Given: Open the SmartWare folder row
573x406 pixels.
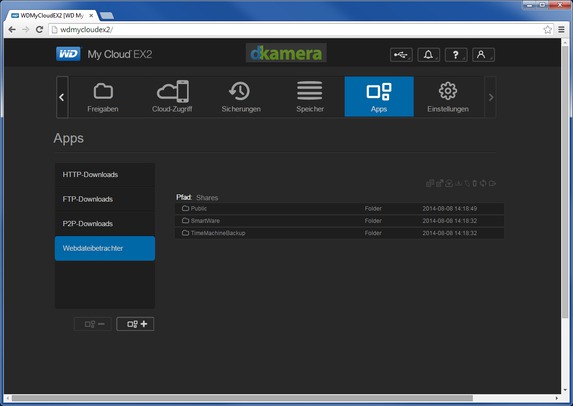Looking at the screenshot, I should 339,221.
